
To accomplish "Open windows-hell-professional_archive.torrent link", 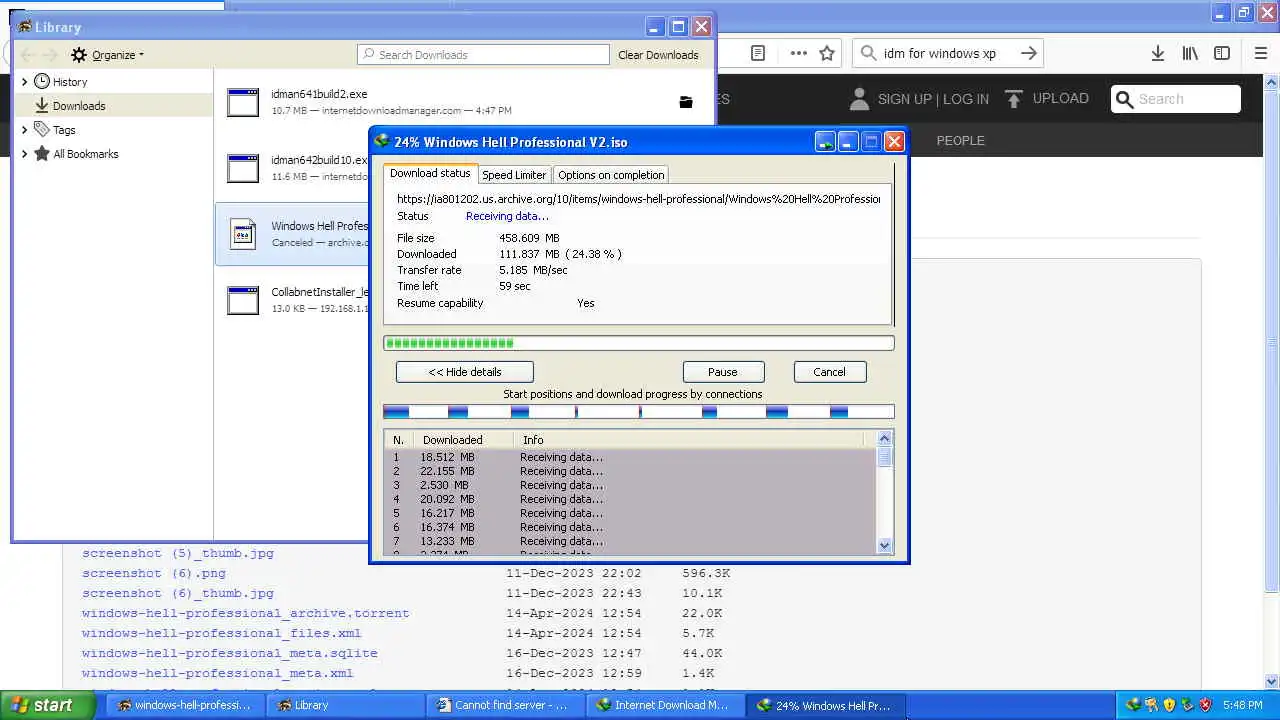I will click(245, 613).
